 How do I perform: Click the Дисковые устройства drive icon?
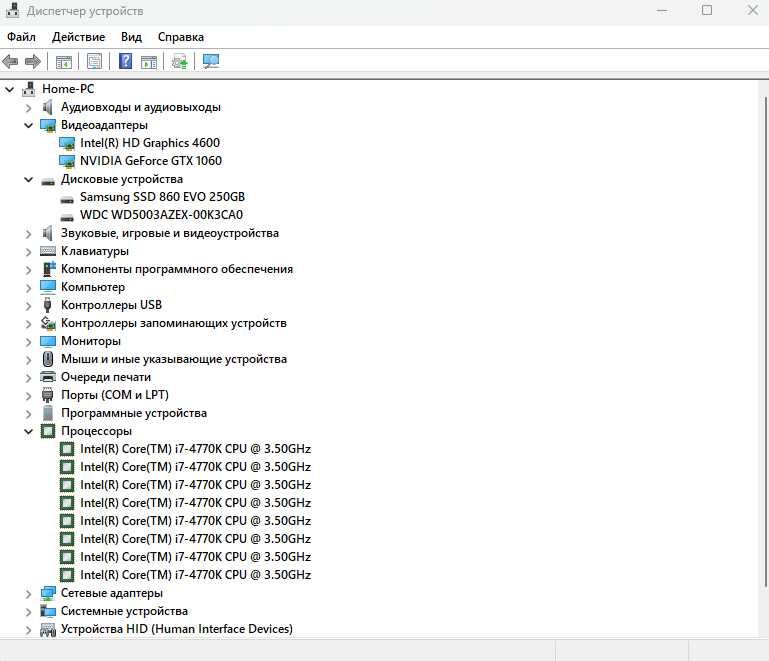[48, 181]
